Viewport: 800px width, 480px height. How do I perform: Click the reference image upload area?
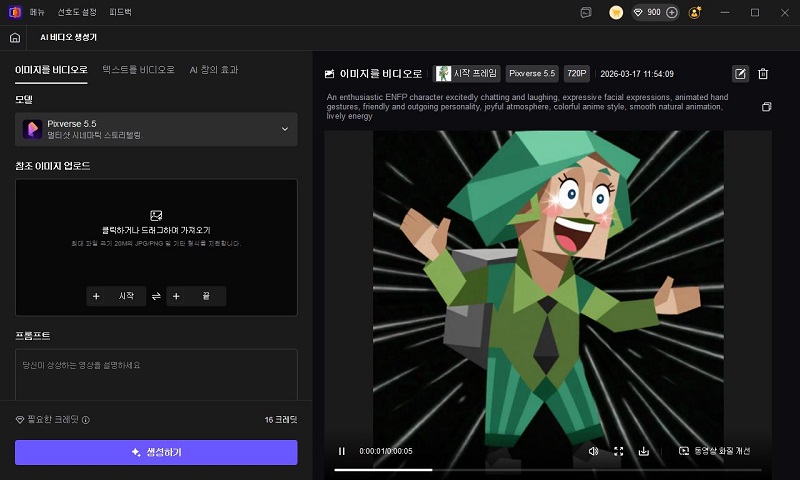click(x=156, y=247)
